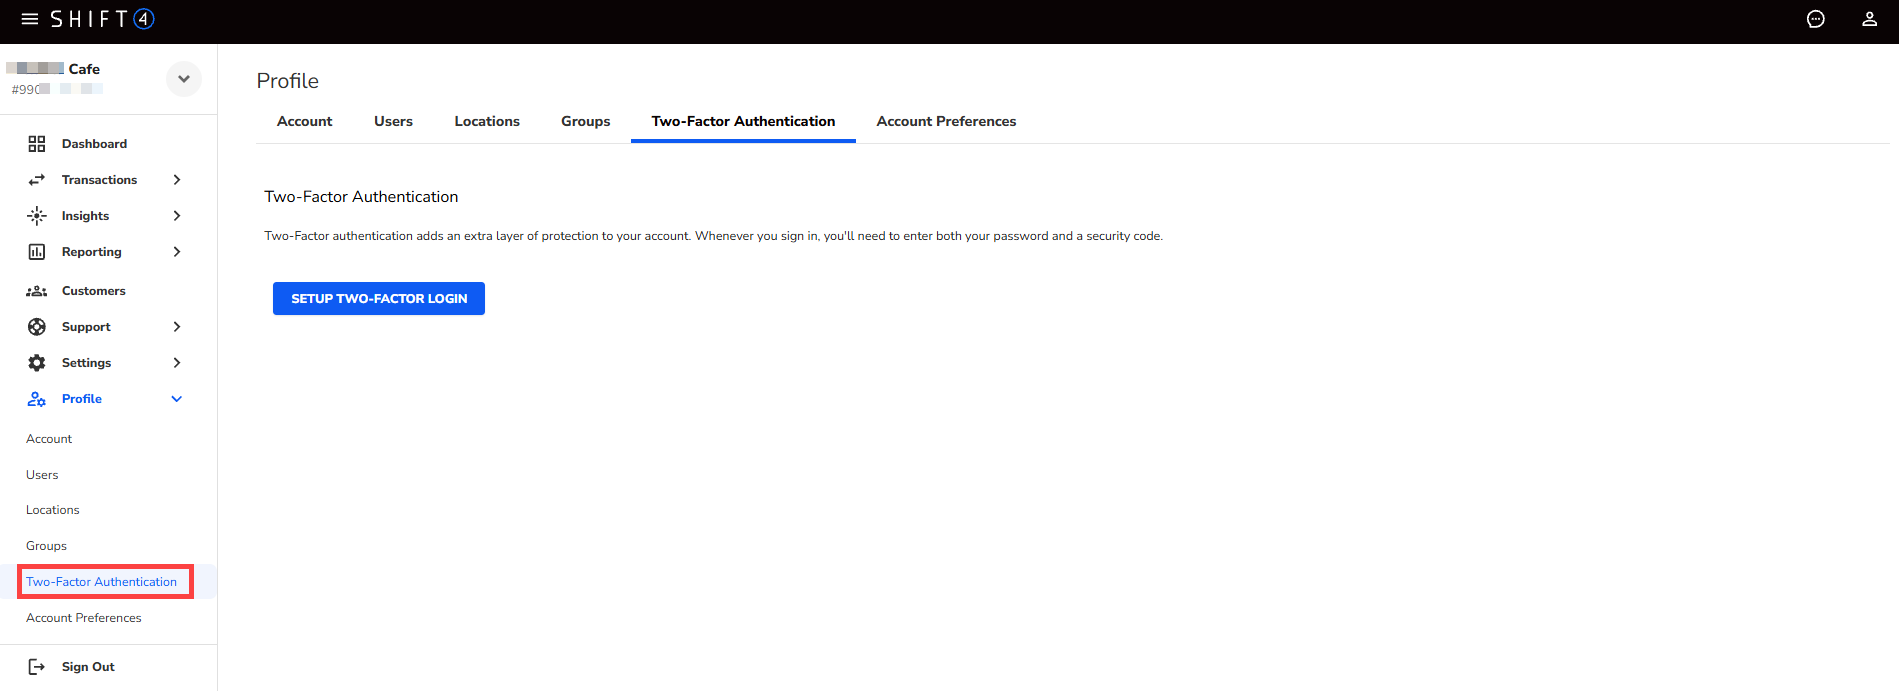The image size is (1899, 691).
Task: Open the Groups tab
Action: pos(585,121)
